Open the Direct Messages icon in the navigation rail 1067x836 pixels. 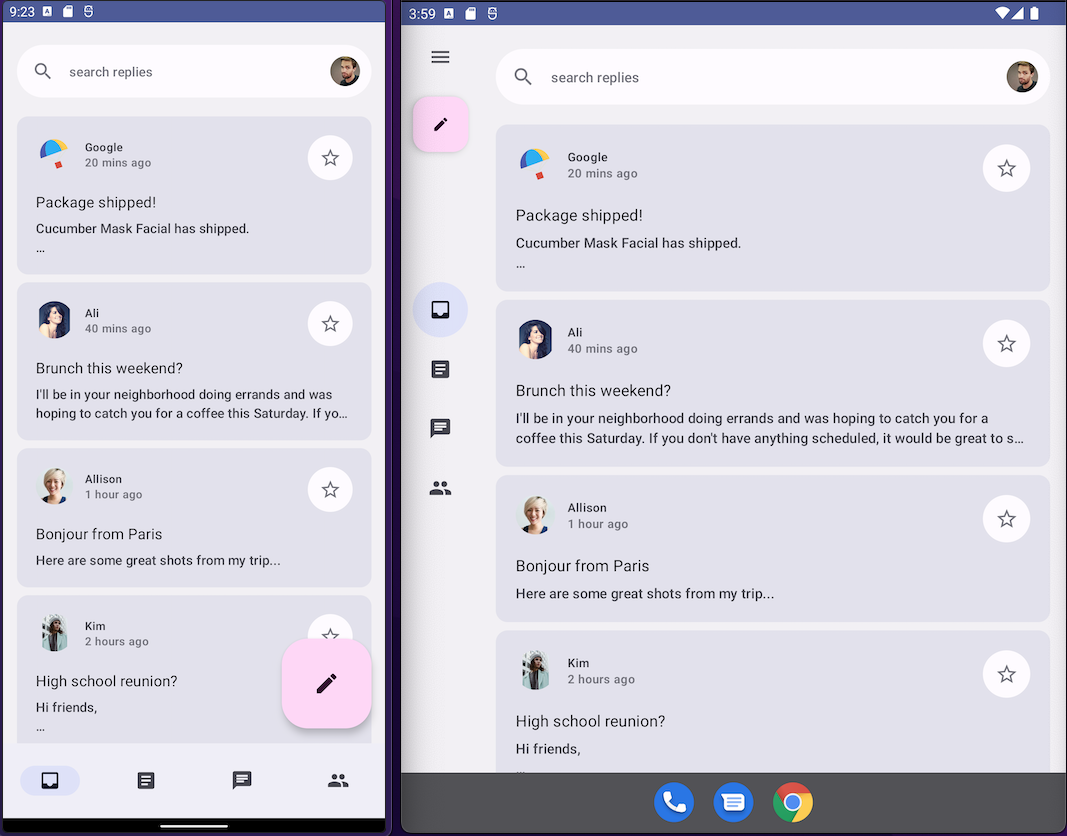(440, 428)
